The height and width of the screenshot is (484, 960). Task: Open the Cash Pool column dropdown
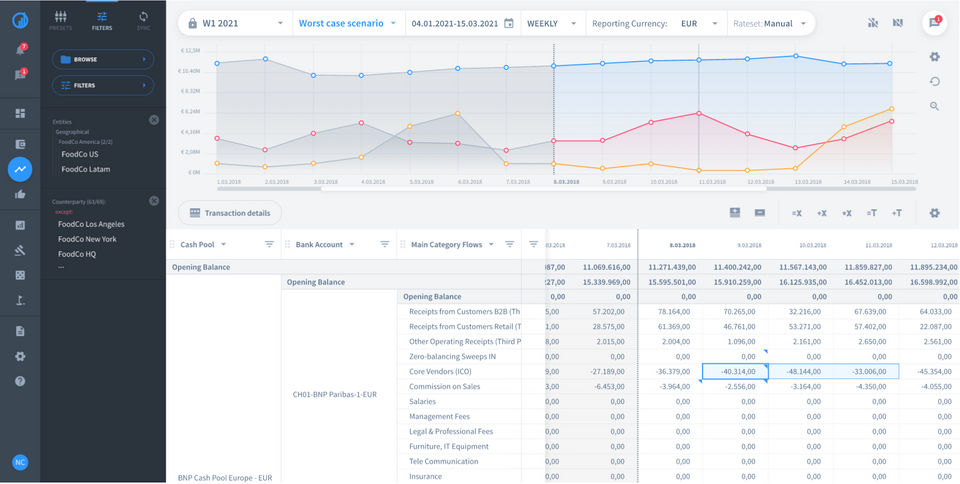tap(223, 244)
